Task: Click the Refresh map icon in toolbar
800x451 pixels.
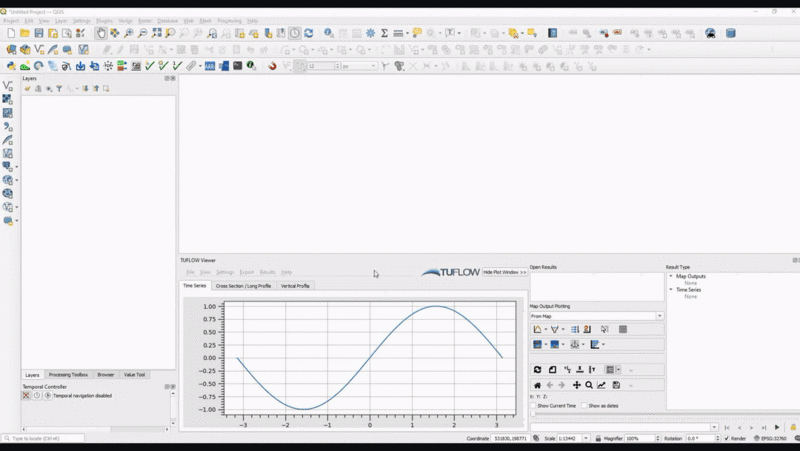Action: coord(308,33)
